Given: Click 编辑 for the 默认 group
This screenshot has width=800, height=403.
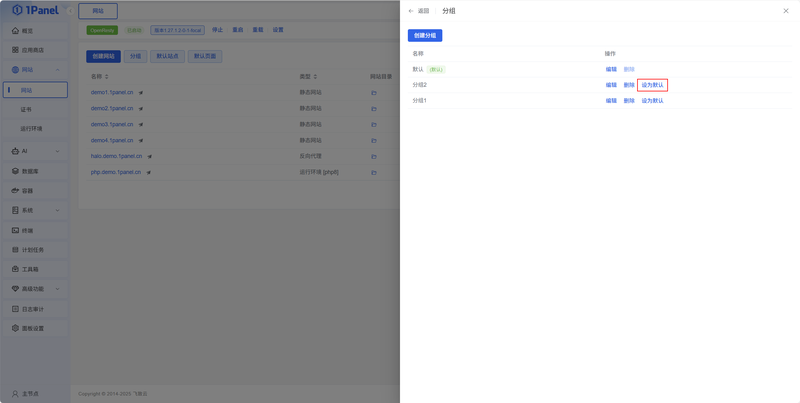Looking at the screenshot, I should click(x=611, y=69).
